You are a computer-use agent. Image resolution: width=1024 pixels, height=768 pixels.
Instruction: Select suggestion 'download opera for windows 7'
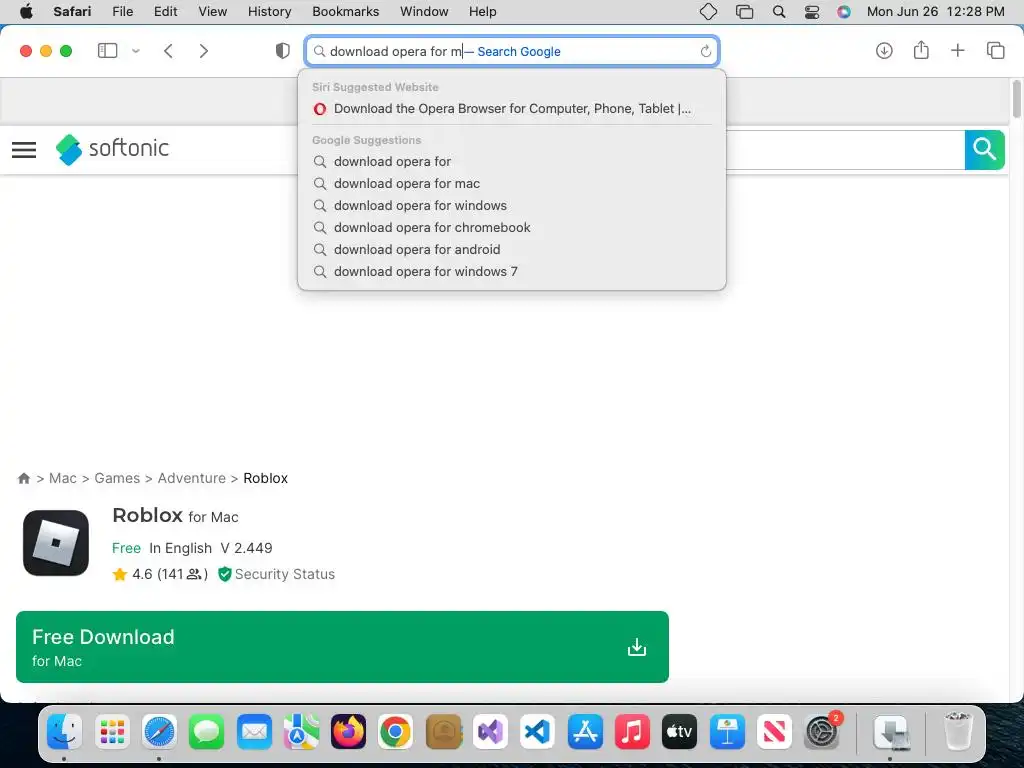[511, 272]
